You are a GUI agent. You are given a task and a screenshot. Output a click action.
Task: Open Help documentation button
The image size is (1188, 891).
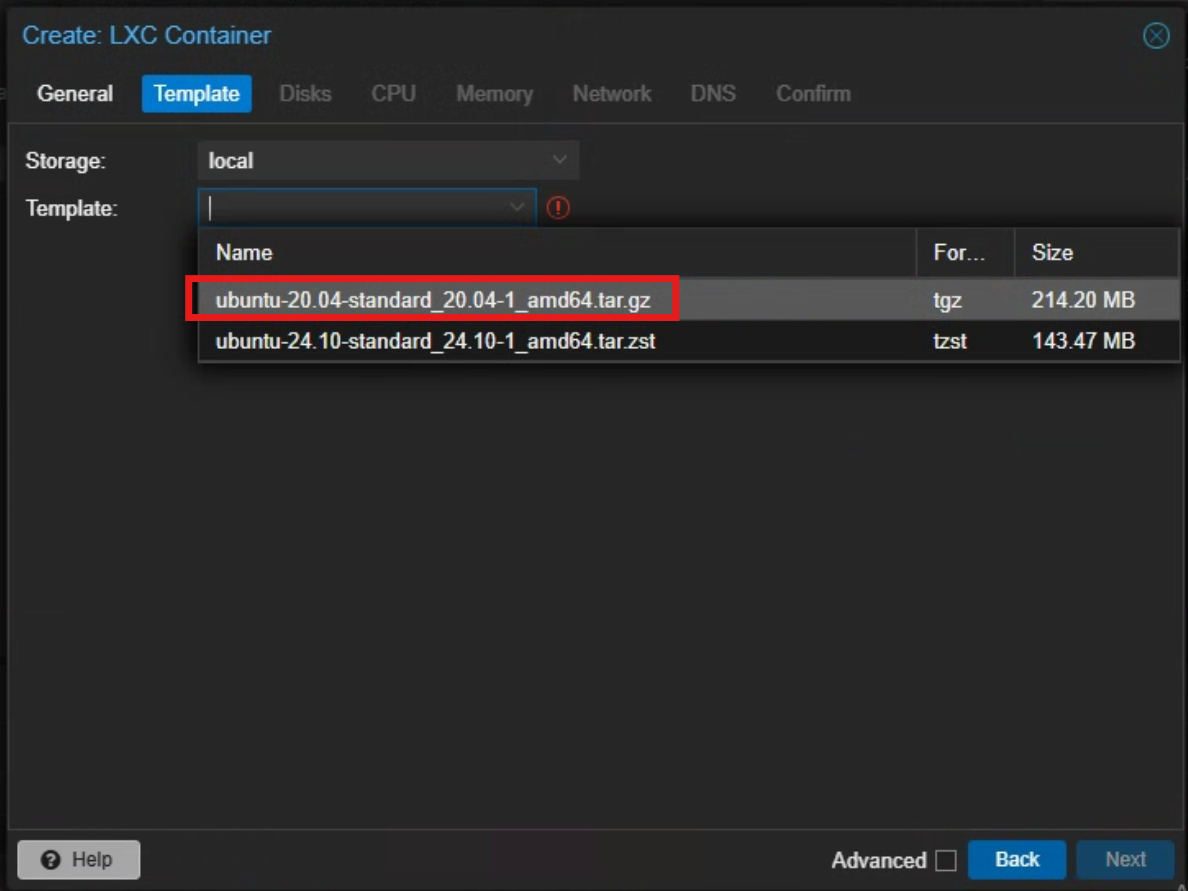coord(79,860)
